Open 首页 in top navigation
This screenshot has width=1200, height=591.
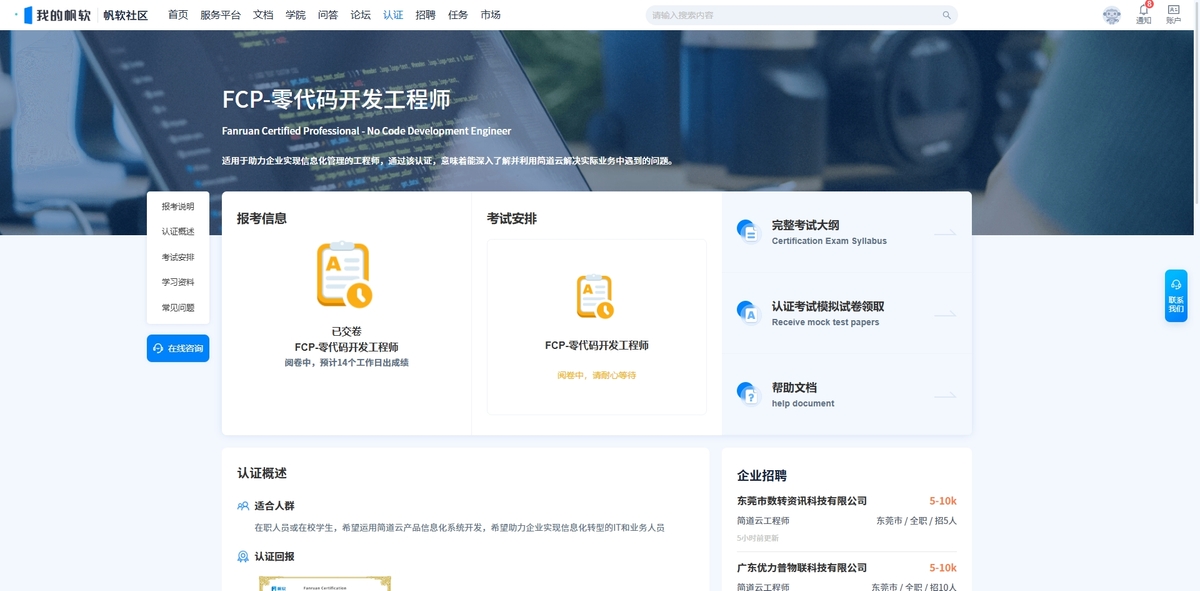(178, 15)
